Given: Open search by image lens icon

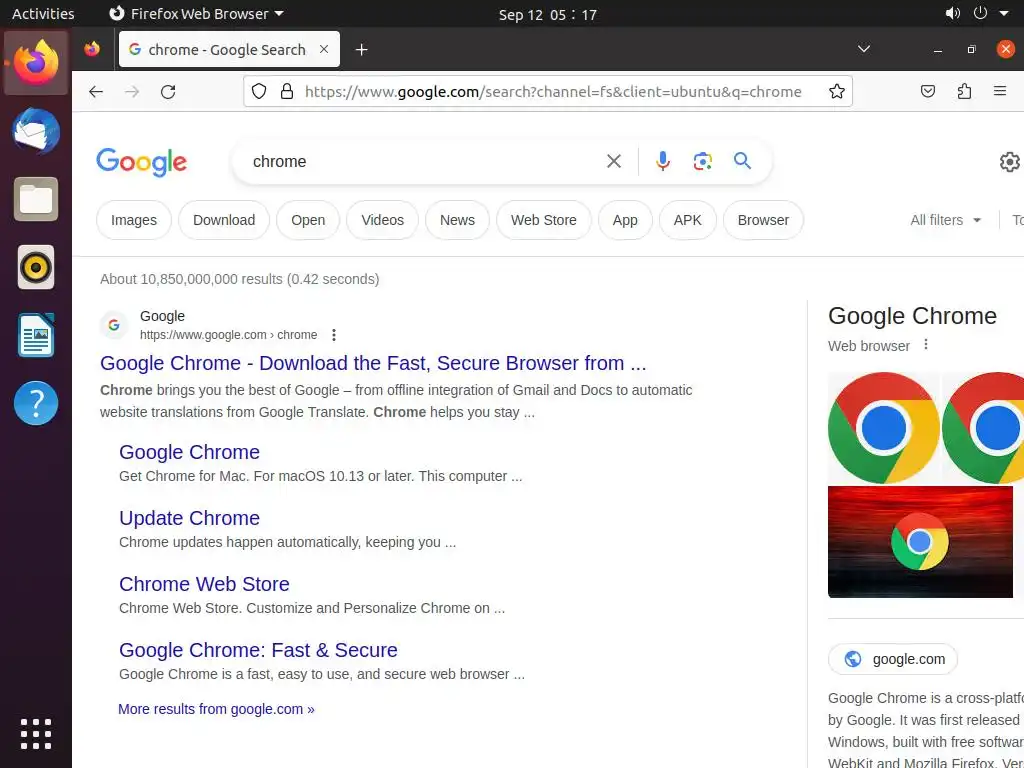Looking at the screenshot, I should click(x=703, y=161).
